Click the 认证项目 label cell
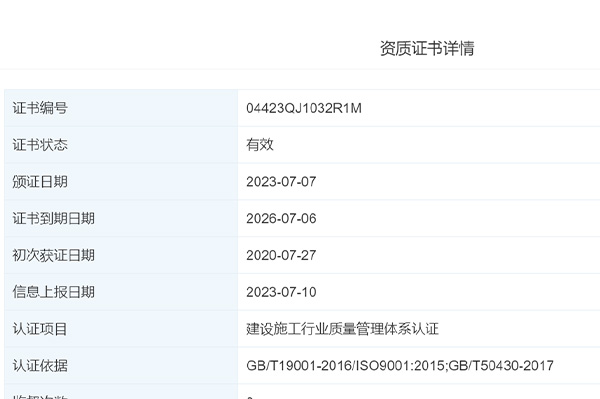The image size is (600, 399). tap(121, 329)
